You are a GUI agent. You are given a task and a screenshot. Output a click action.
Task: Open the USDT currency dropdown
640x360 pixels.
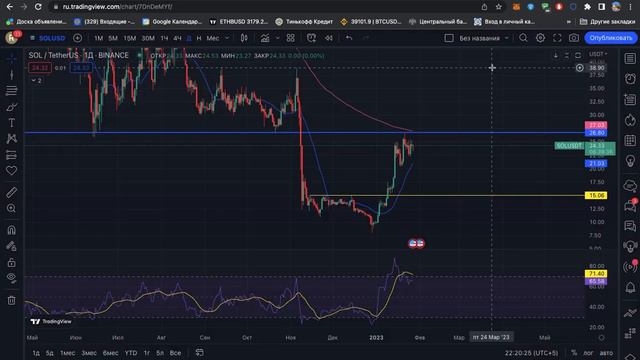[598, 54]
